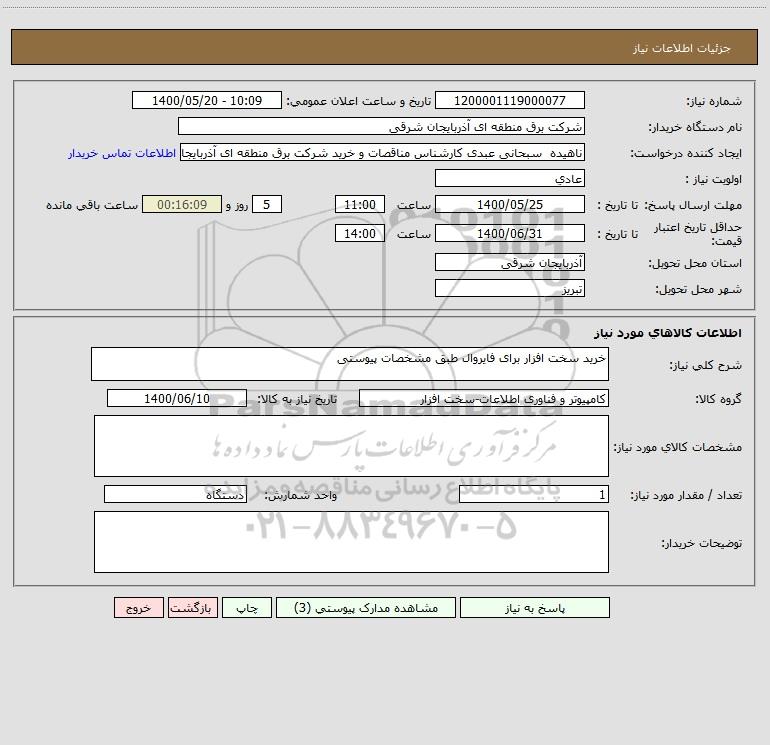Click the بازگشت back button

coord(192,607)
